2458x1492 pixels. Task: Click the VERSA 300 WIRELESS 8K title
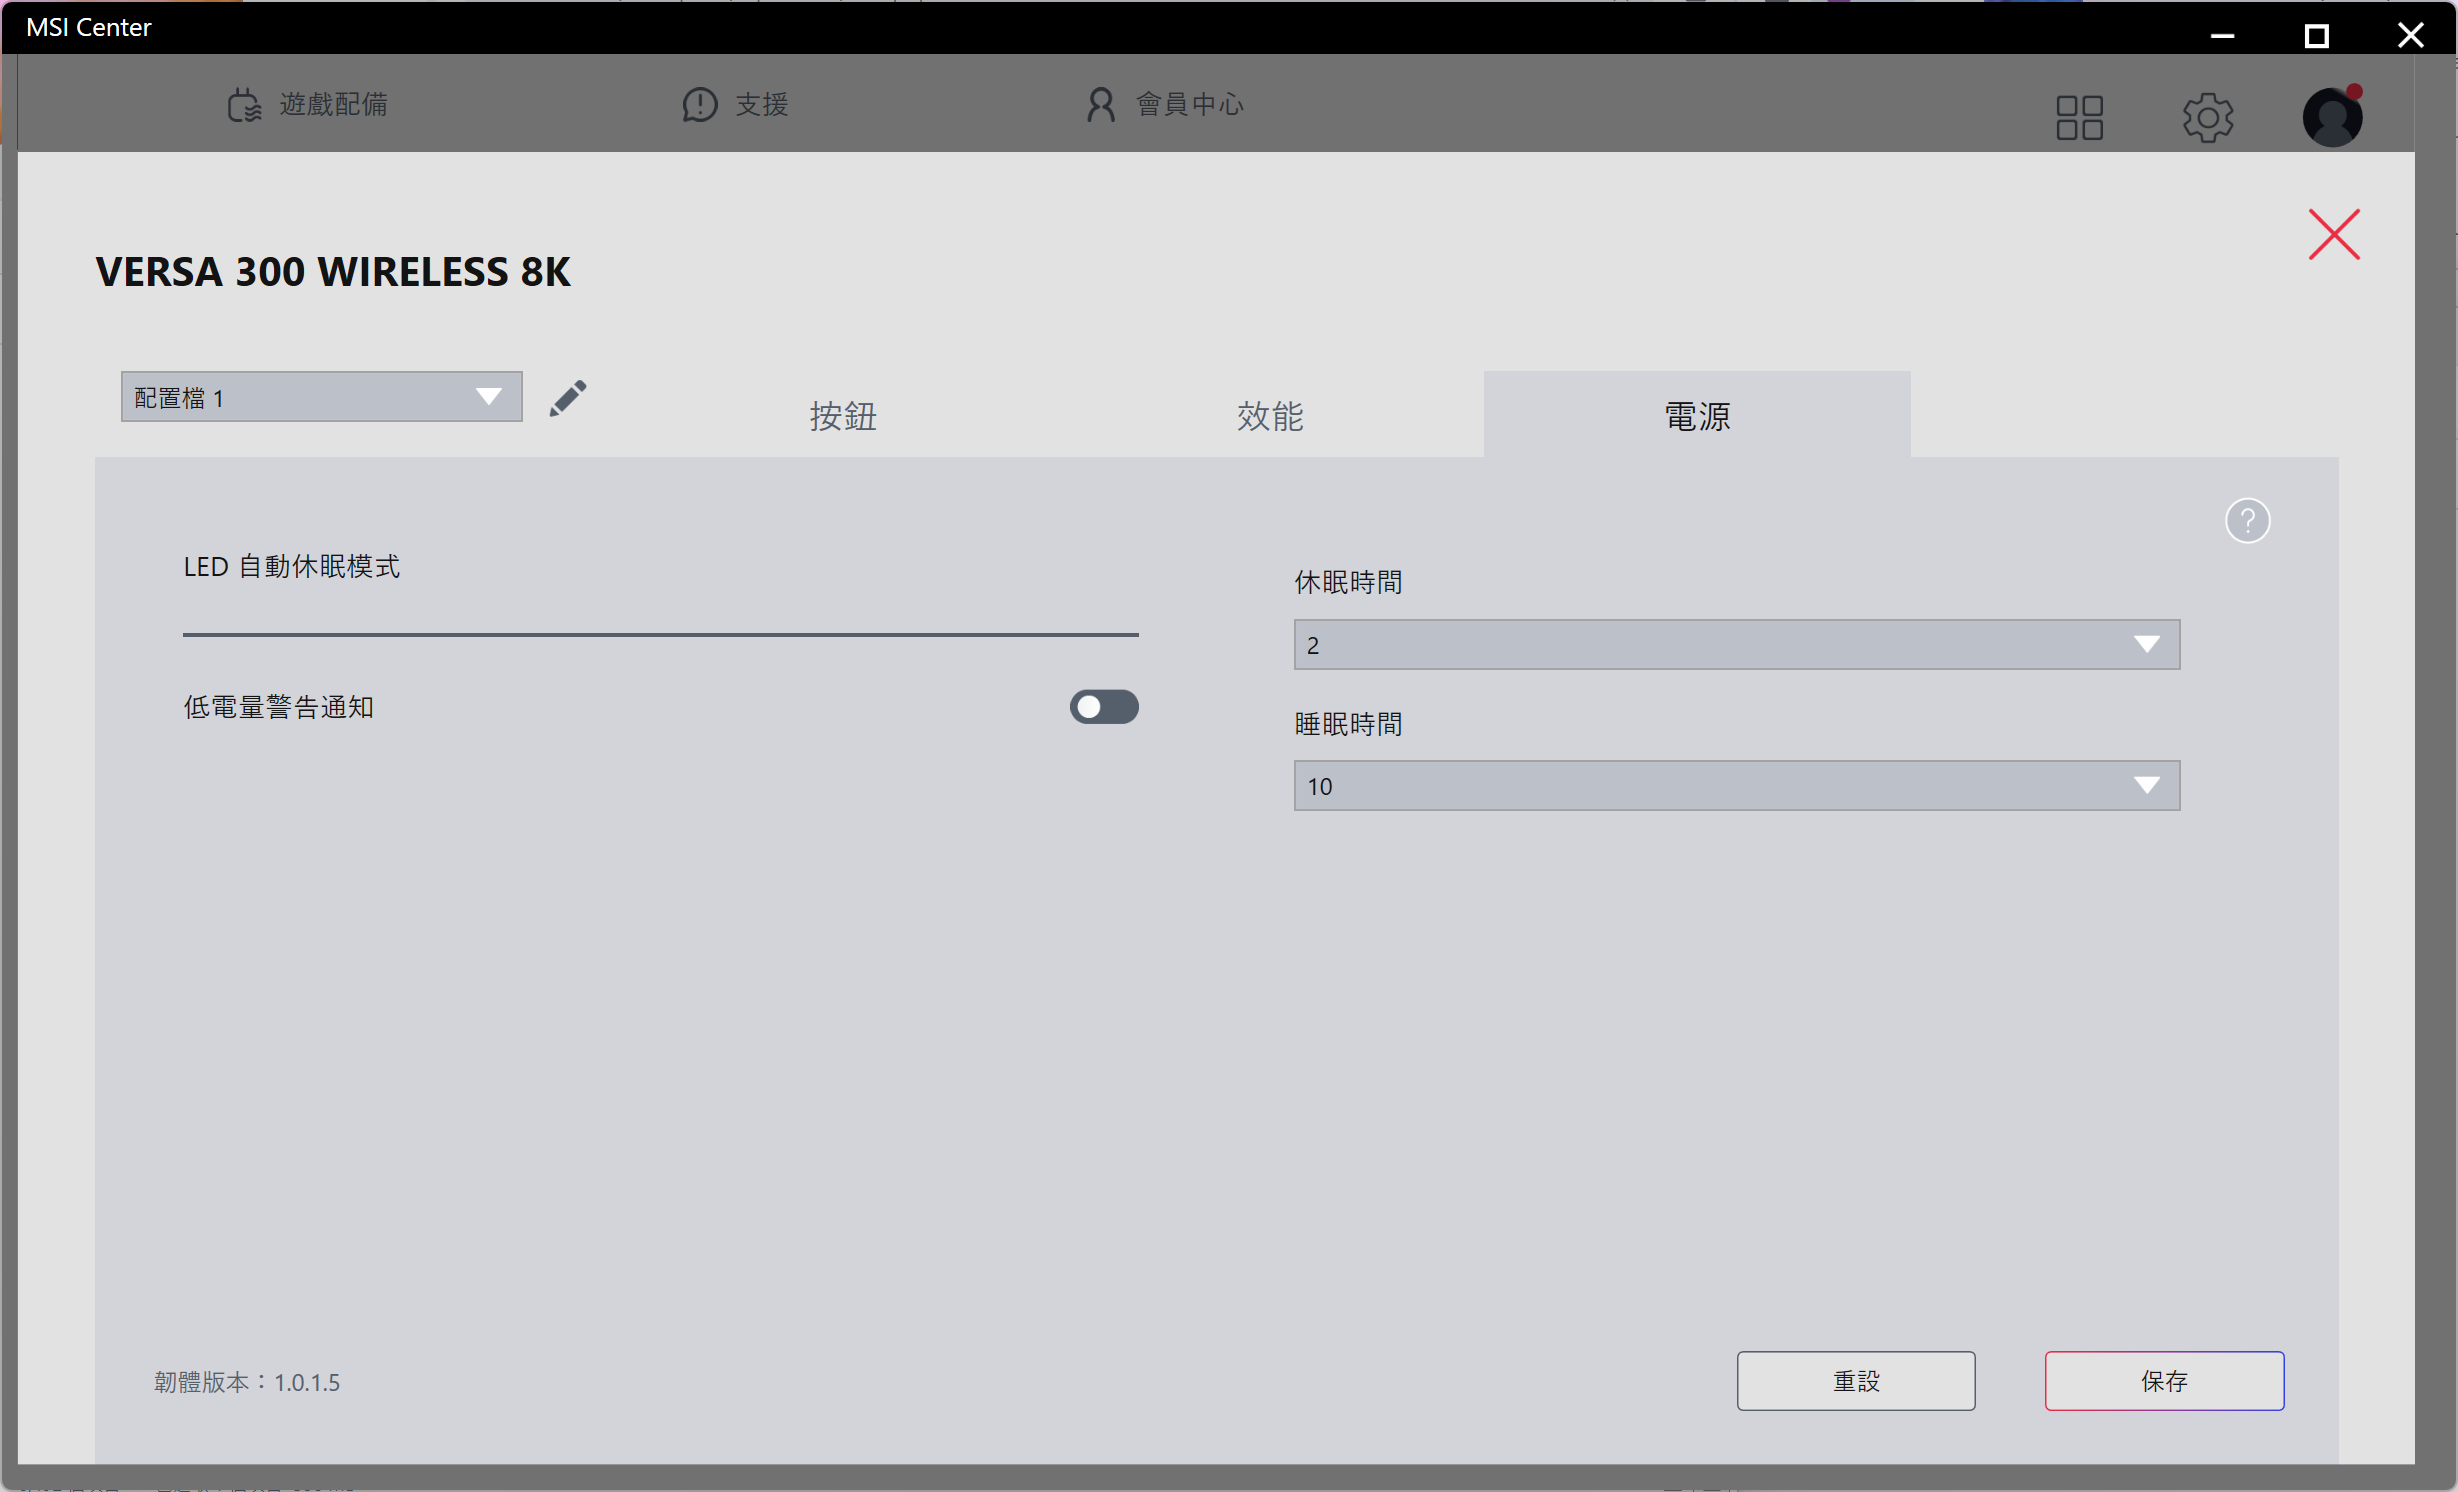pyautogui.click(x=333, y=272)
